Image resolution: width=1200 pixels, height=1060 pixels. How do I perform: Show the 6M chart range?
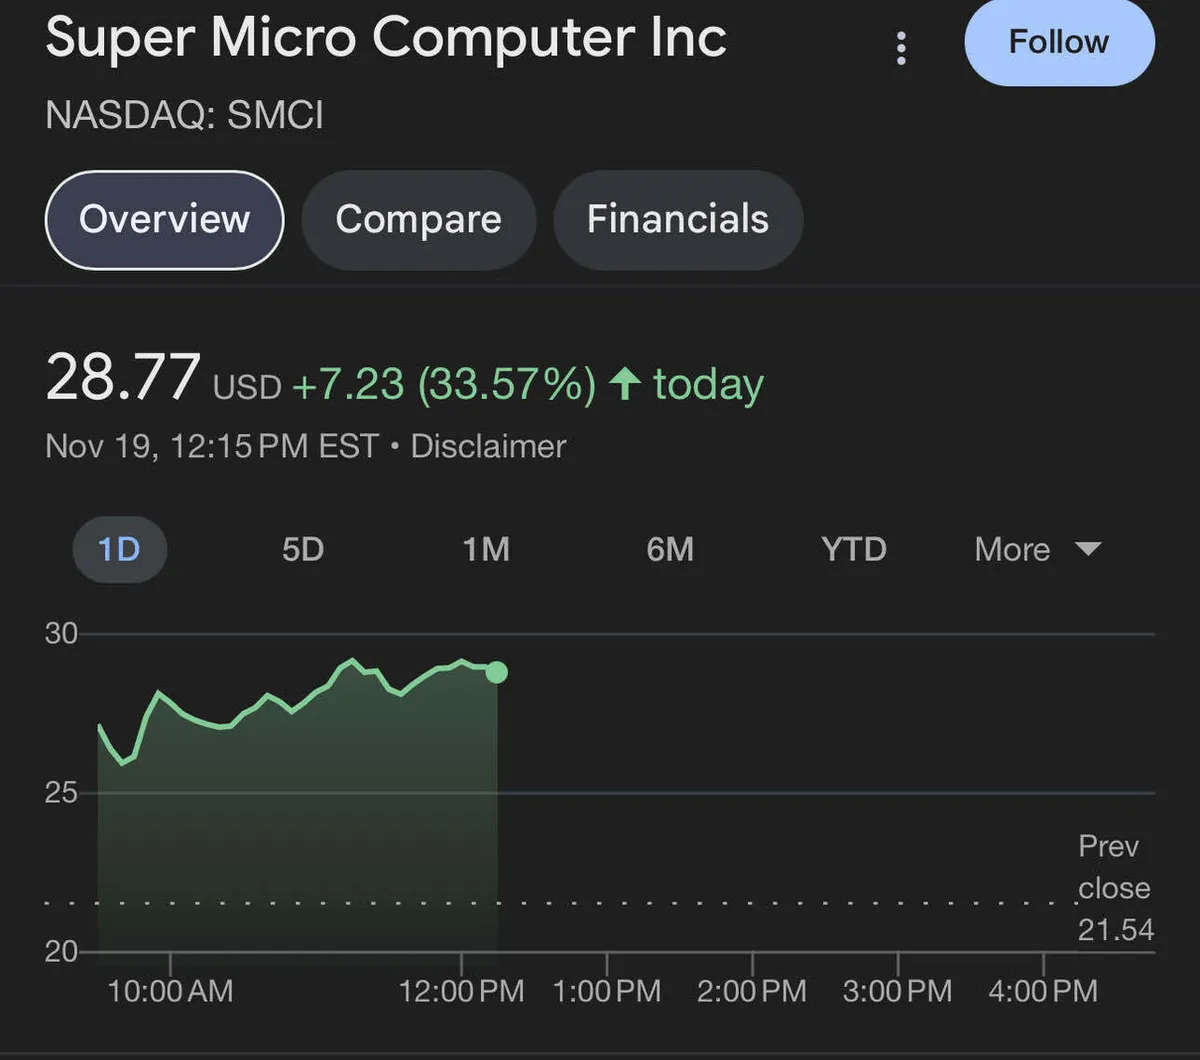pyautogui.click(x=670, y=549)
